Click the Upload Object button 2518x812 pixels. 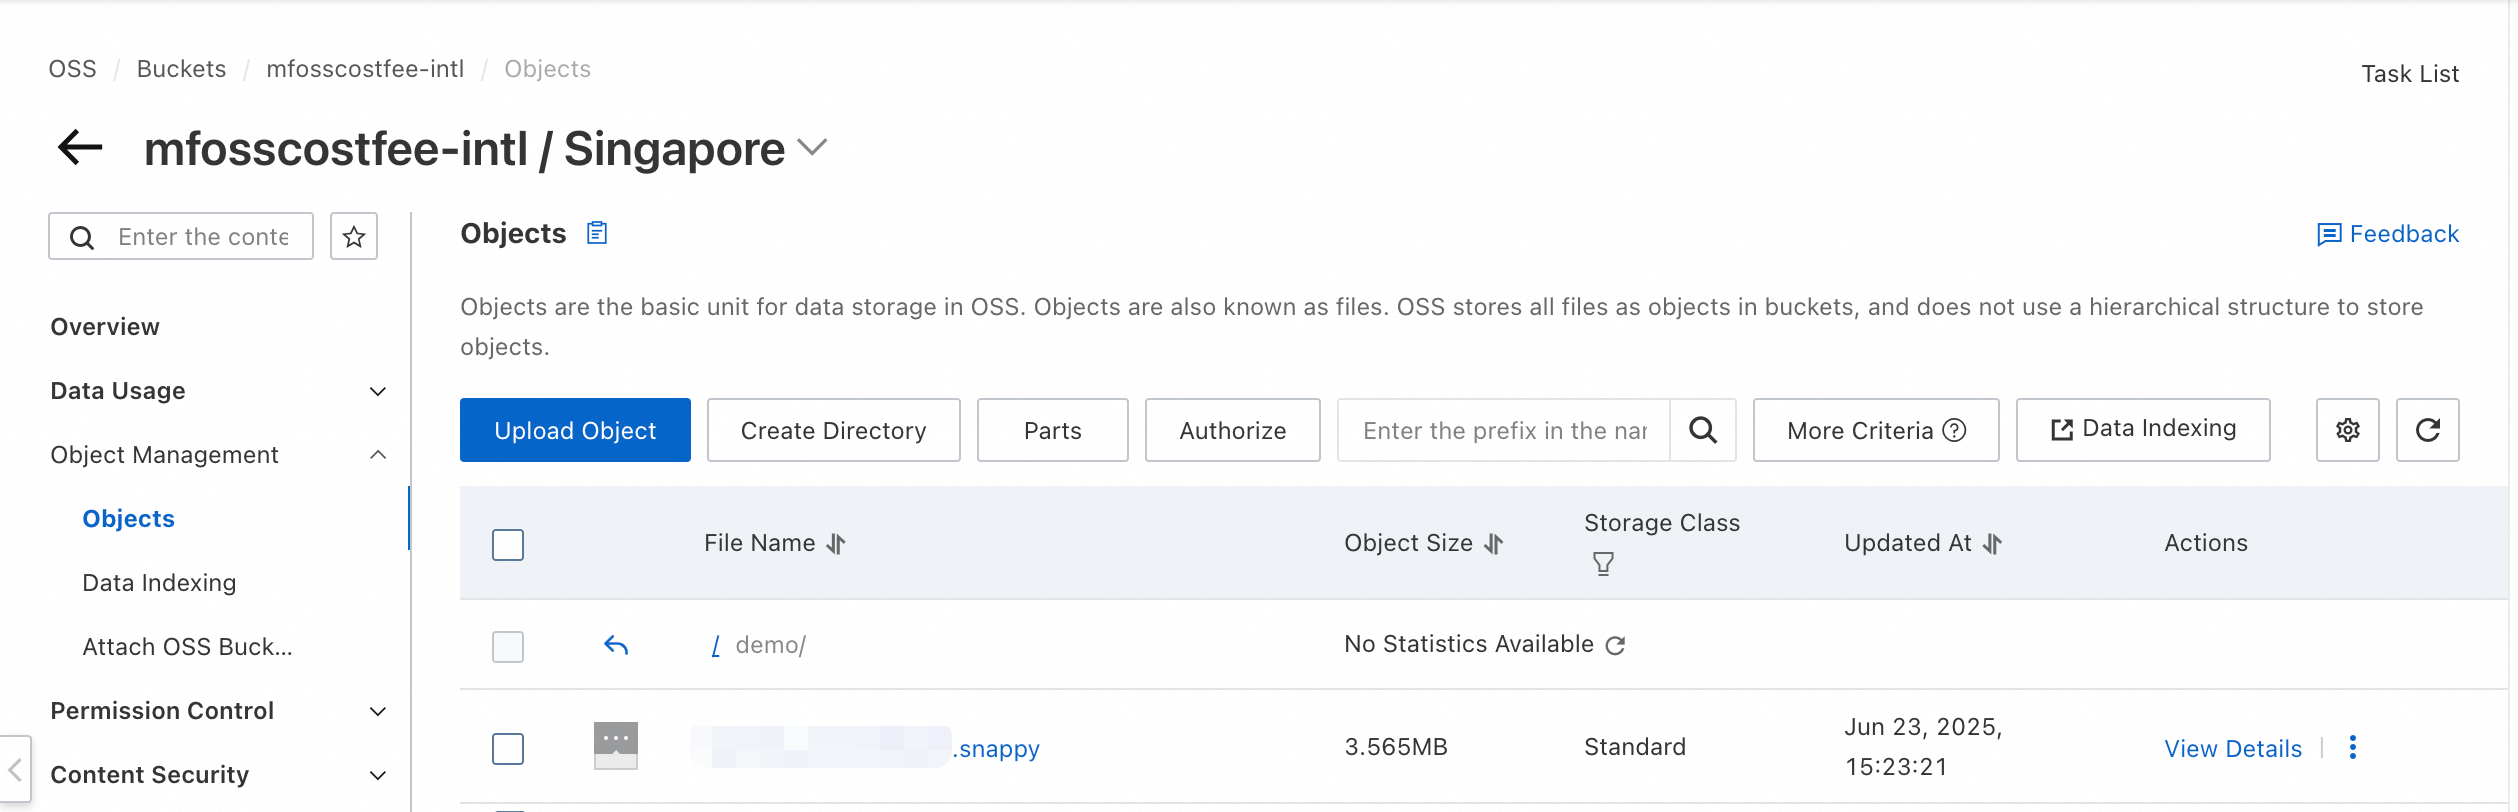575,431
